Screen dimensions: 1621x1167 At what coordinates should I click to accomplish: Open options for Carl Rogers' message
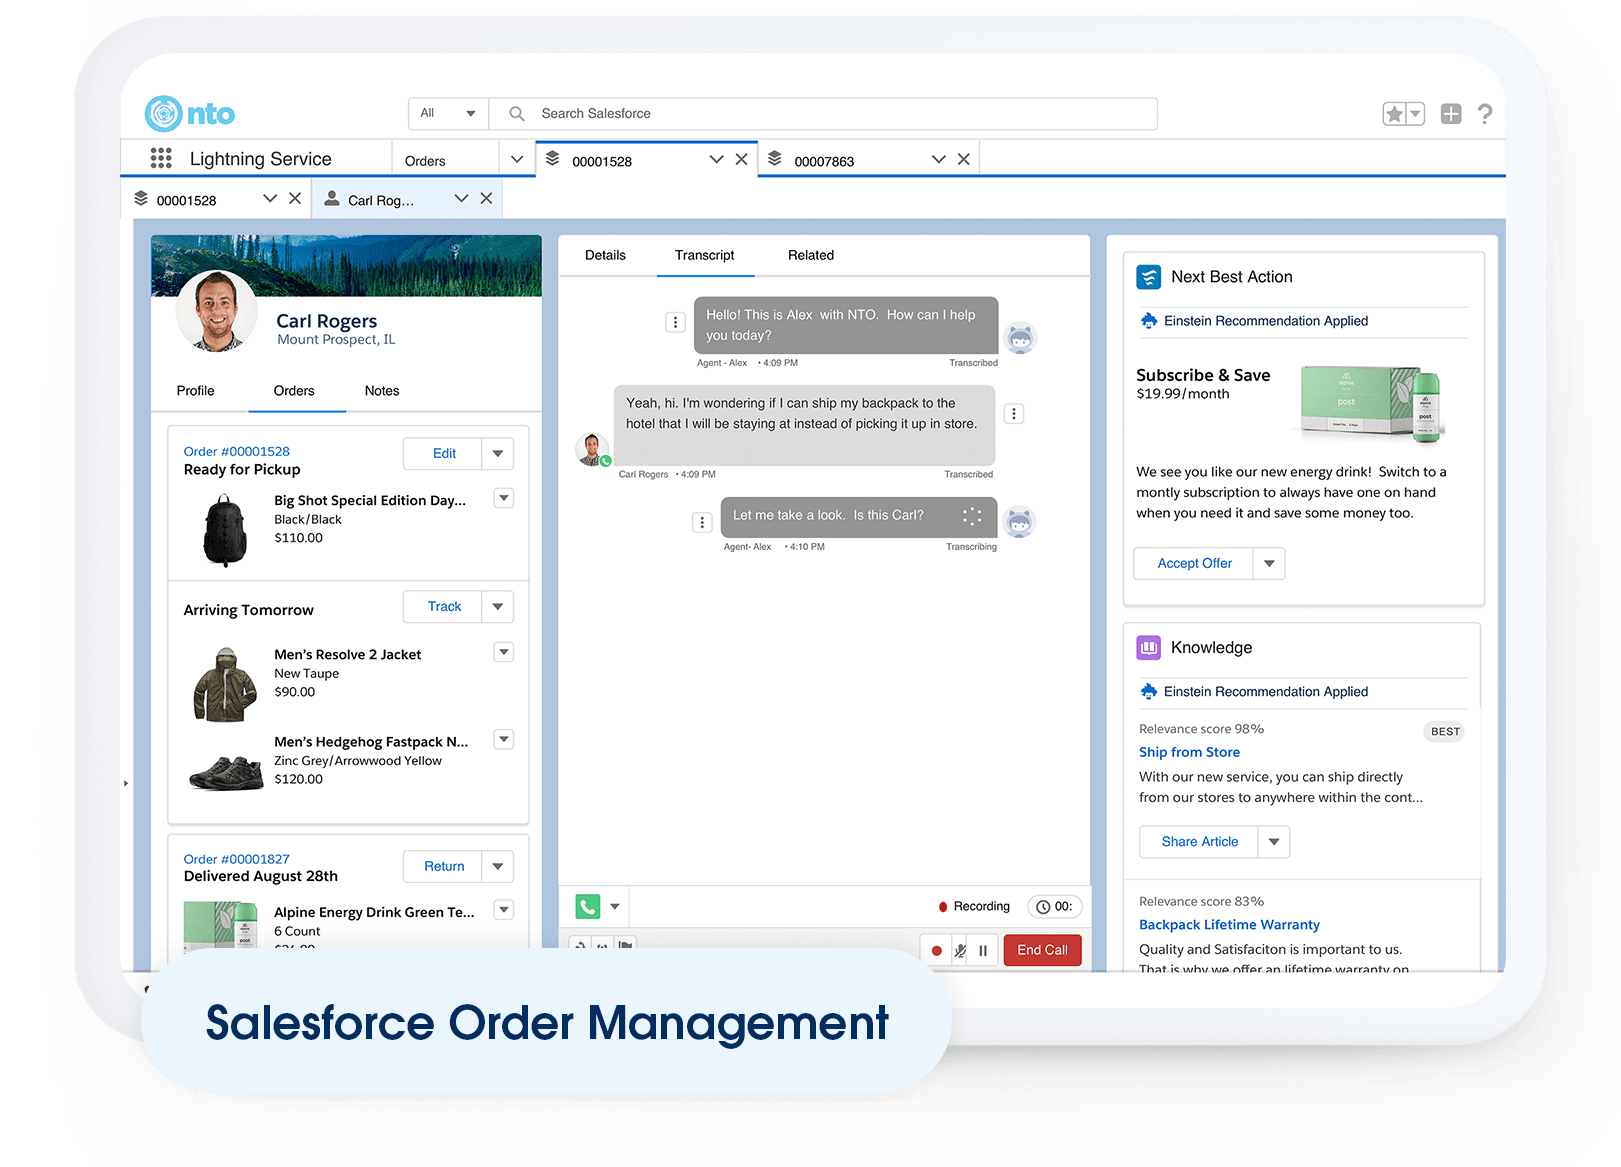(x=1014, y=413)
